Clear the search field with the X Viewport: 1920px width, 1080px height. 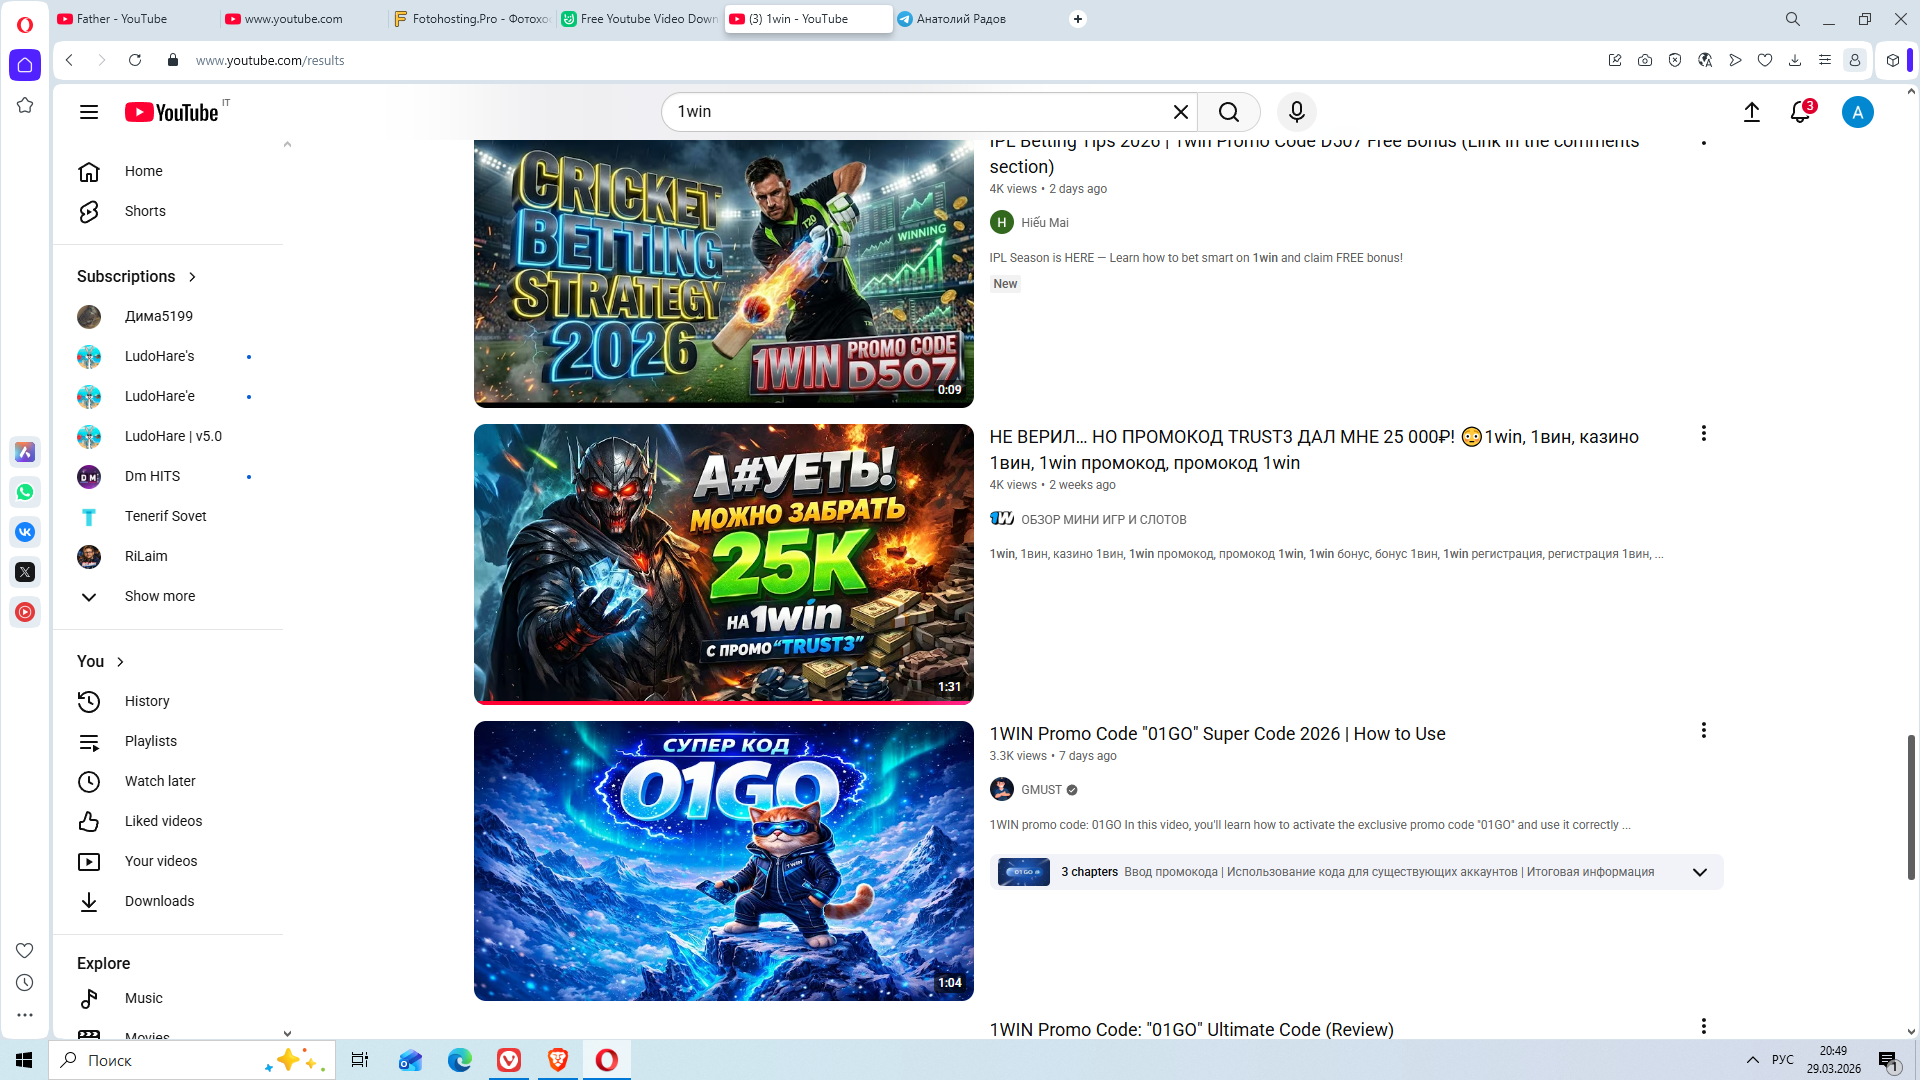pyautogui.click(x=1180, y=112)
